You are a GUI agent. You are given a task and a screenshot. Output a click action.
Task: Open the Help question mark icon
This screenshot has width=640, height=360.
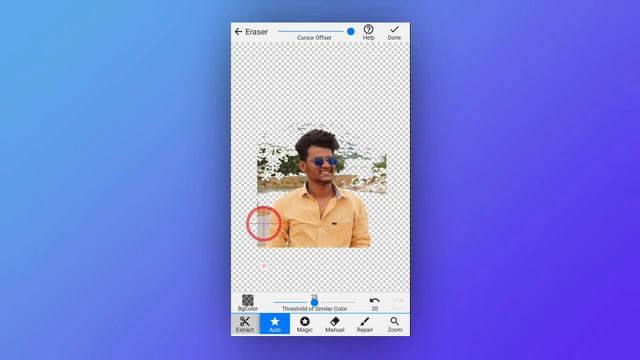(369, 29)
